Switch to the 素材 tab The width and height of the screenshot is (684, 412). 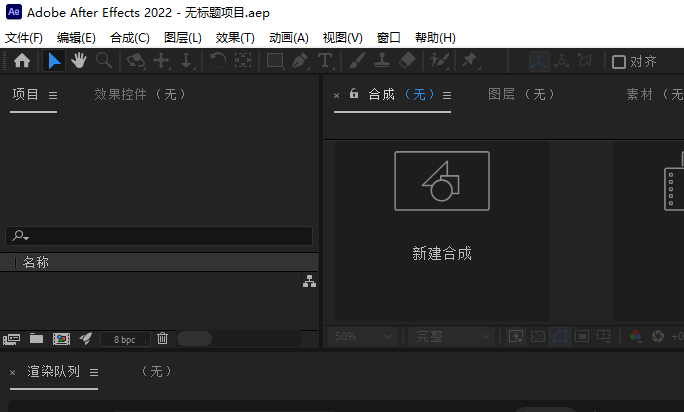[x=654, y=94]
